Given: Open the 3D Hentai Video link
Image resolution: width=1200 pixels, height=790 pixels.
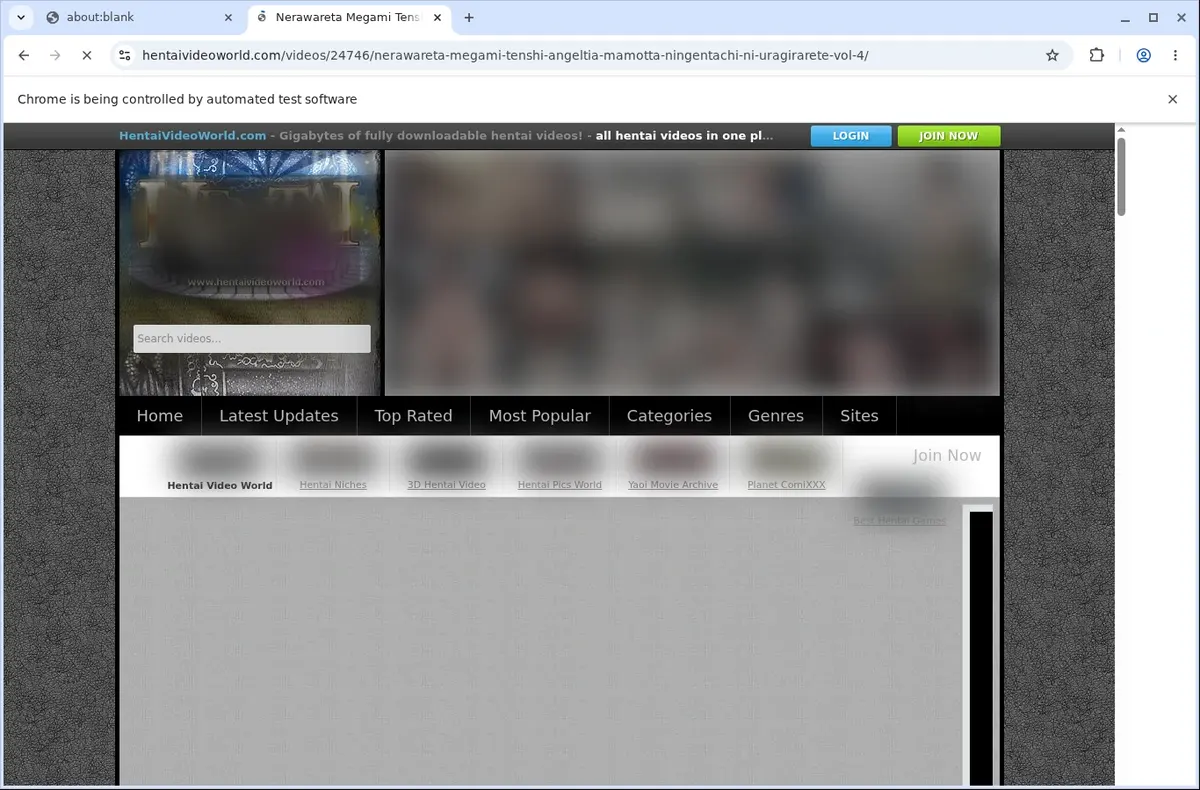Looking at the screenshot, I should tap(446, 485).
